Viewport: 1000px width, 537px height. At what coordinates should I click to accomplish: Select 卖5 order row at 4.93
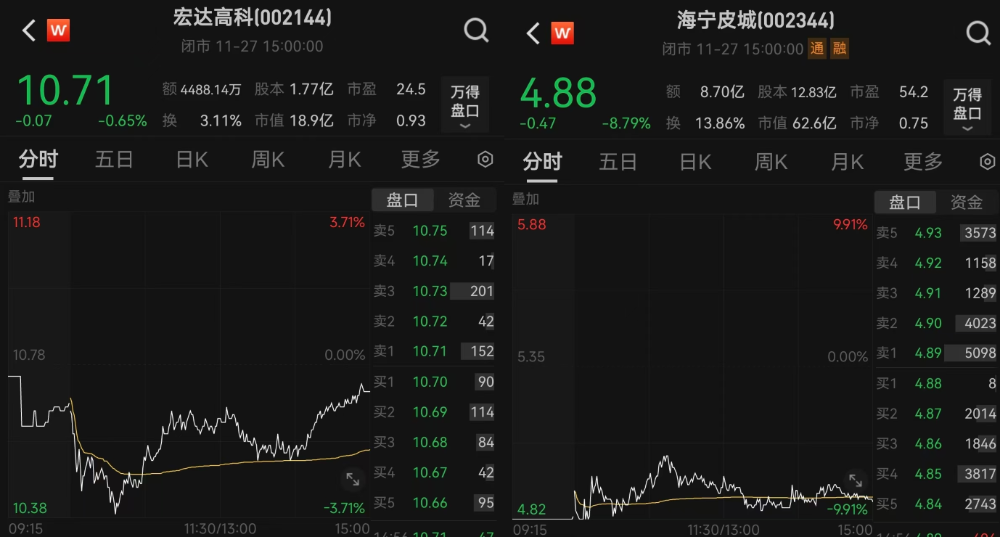936,233
